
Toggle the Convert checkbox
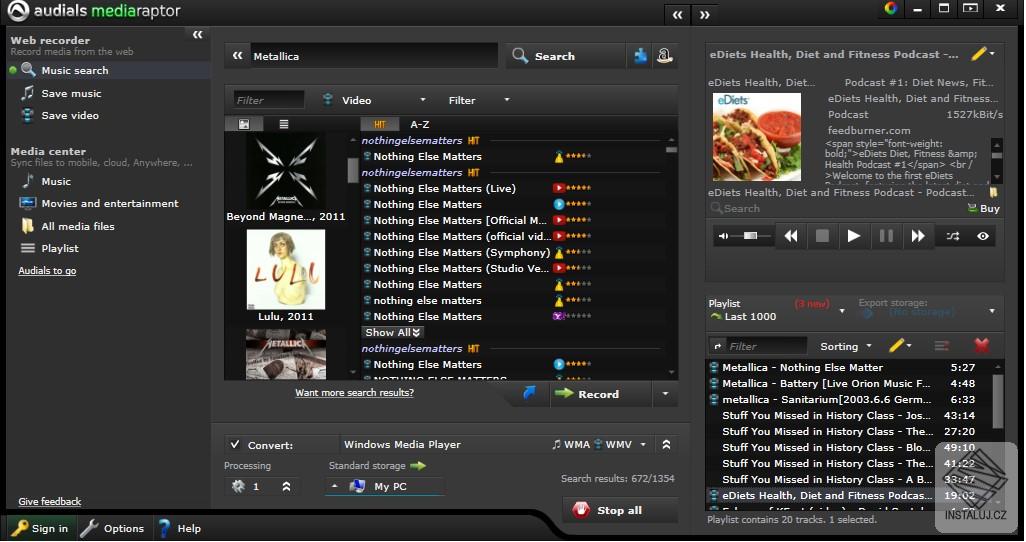pyautogui.click(x=235, y=444)
